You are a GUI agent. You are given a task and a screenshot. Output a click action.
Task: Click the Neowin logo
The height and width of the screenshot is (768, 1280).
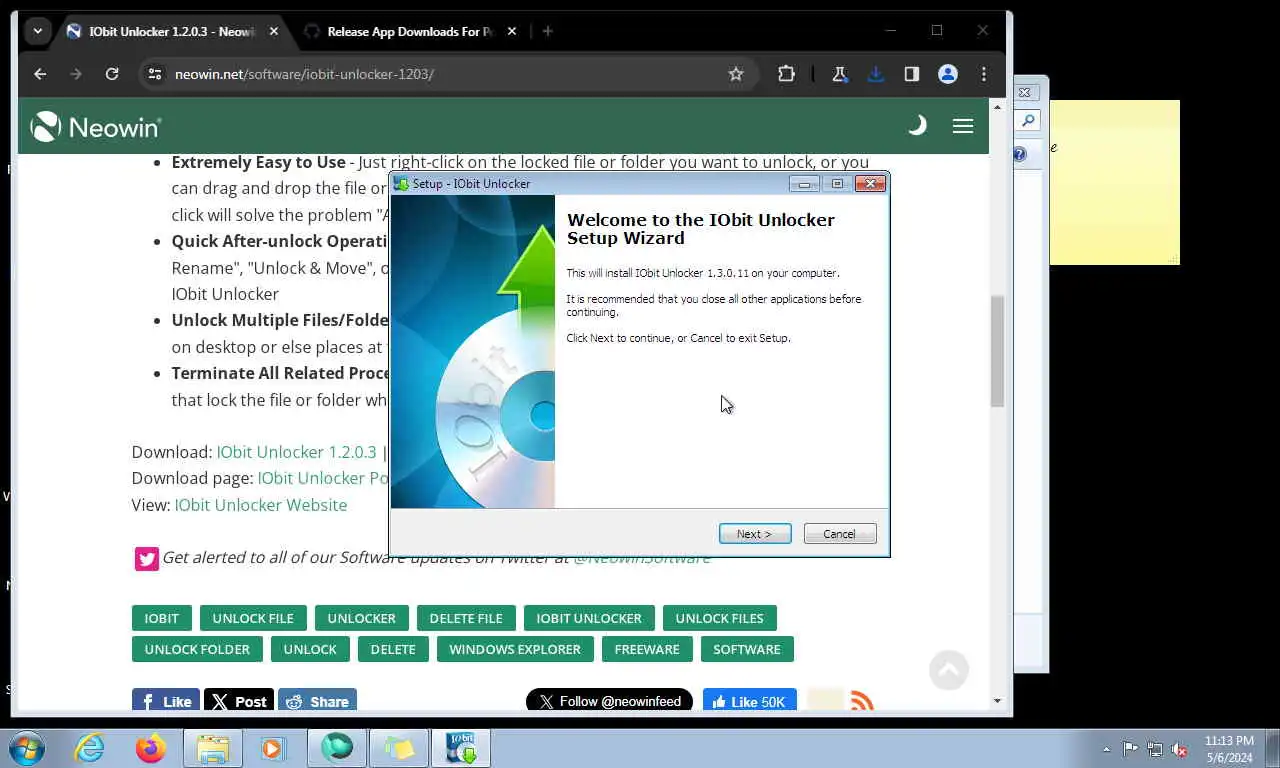pos(96,126)
